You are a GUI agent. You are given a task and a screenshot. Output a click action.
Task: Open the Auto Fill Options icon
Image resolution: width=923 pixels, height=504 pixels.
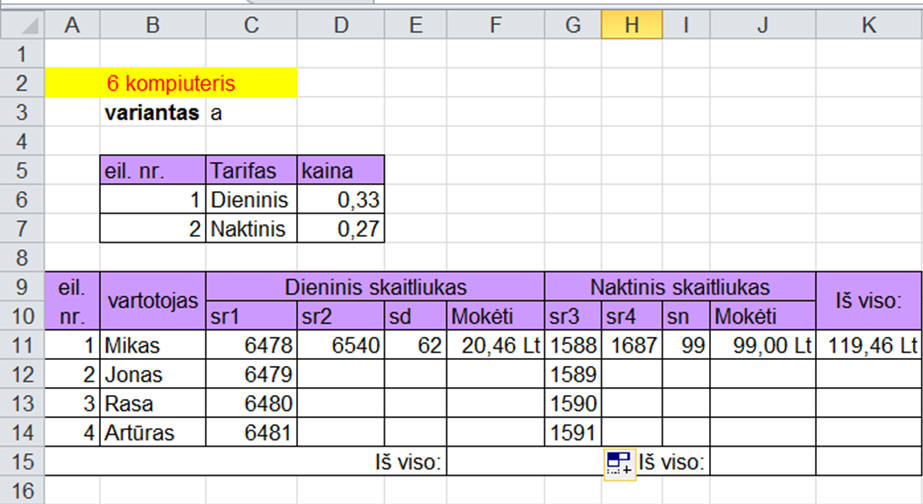(x=619, y=463)
